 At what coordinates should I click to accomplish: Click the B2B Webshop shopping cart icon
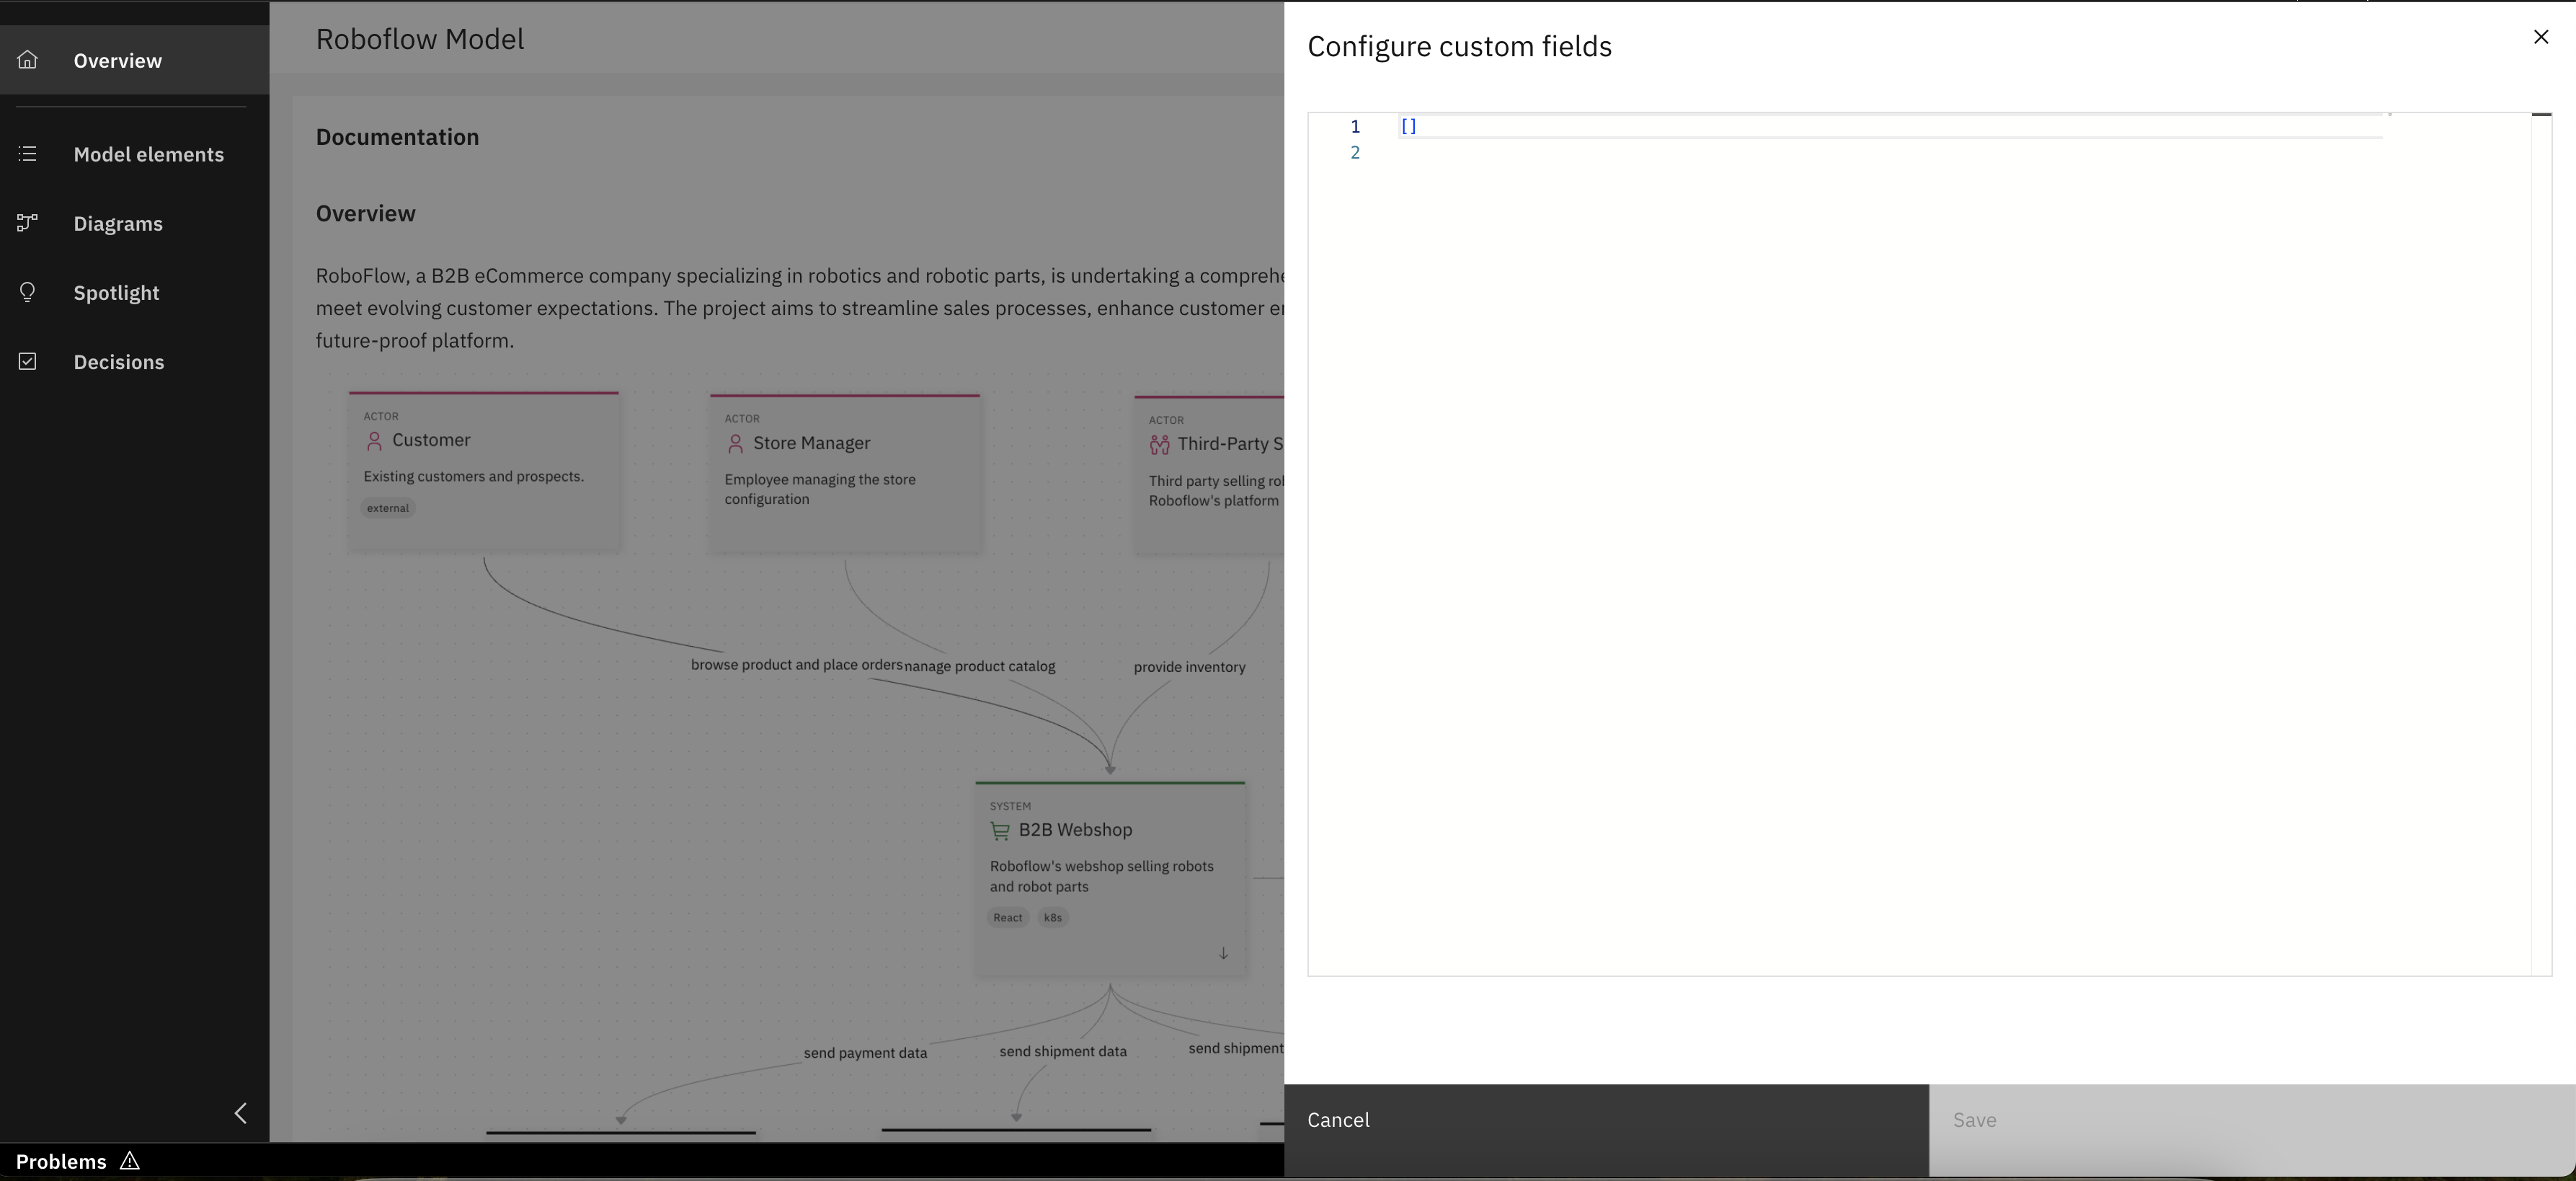(x=1000, y=831)
